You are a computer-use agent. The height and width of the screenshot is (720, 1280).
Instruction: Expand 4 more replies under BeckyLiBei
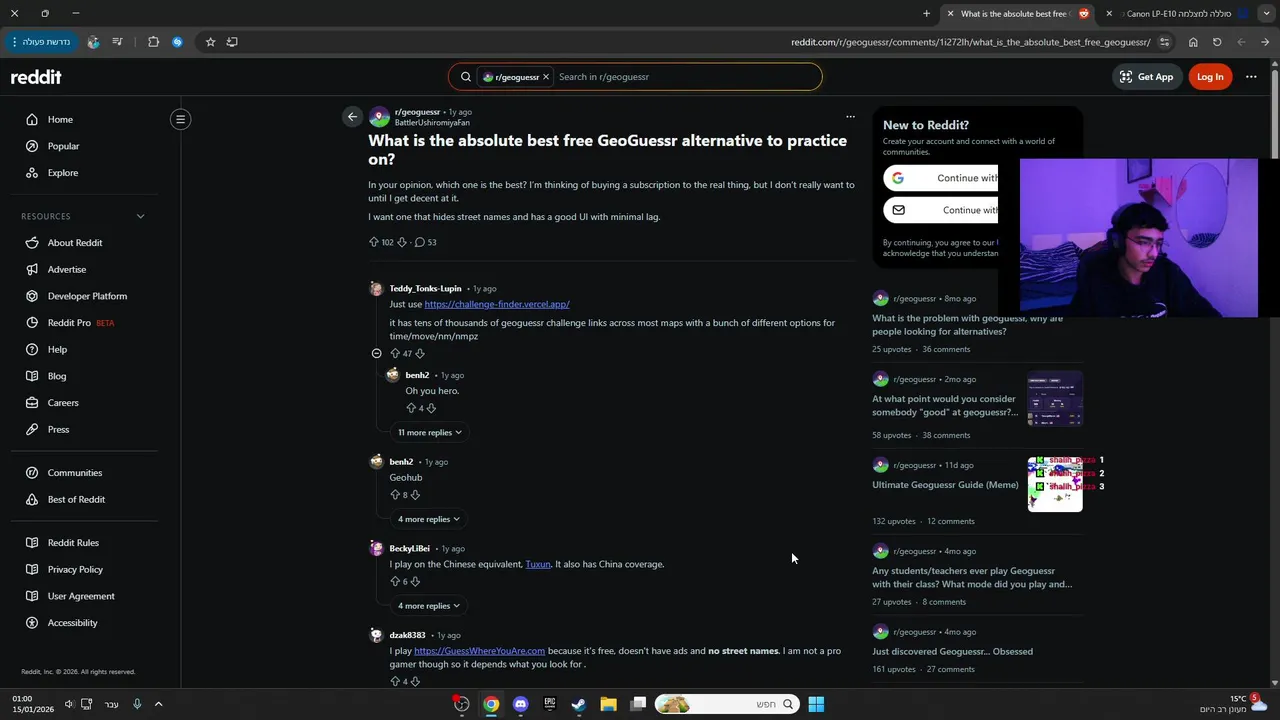coord(429,605)
